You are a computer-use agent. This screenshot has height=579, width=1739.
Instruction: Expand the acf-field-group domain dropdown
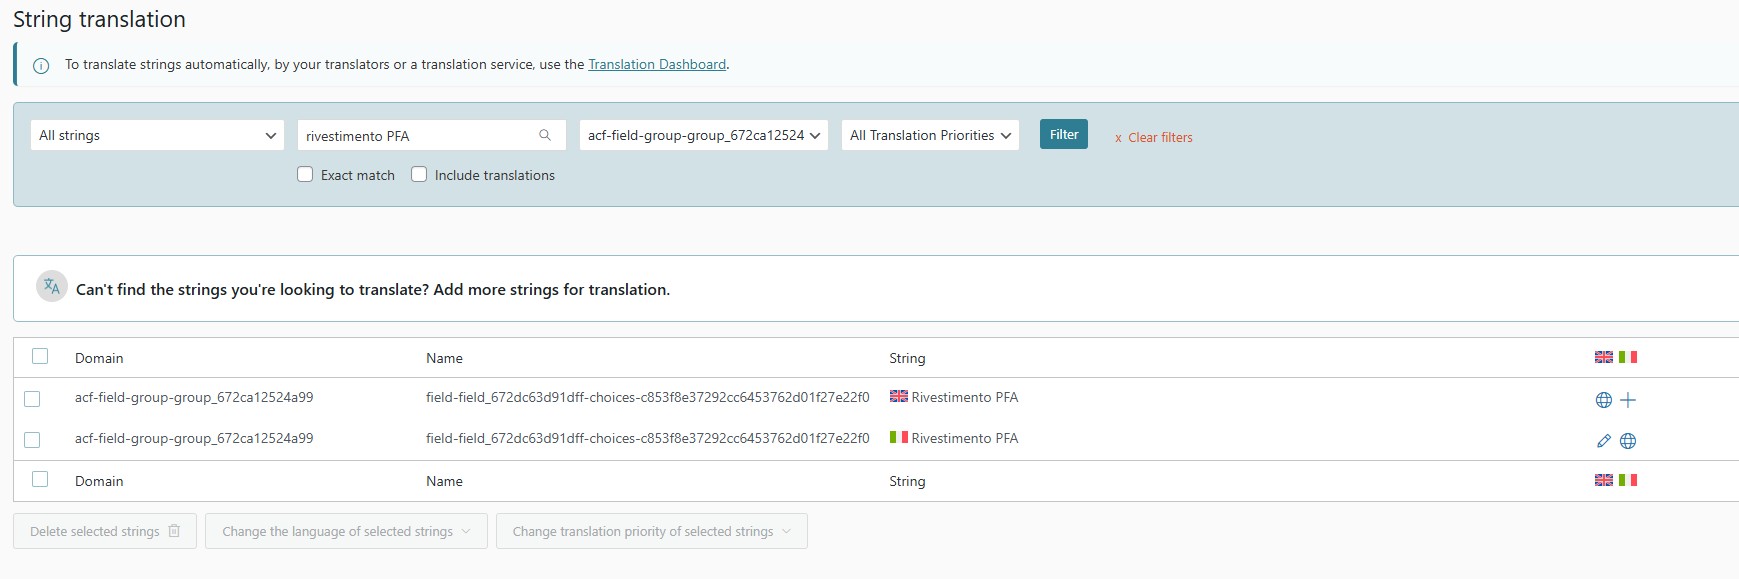pos(704,135)
